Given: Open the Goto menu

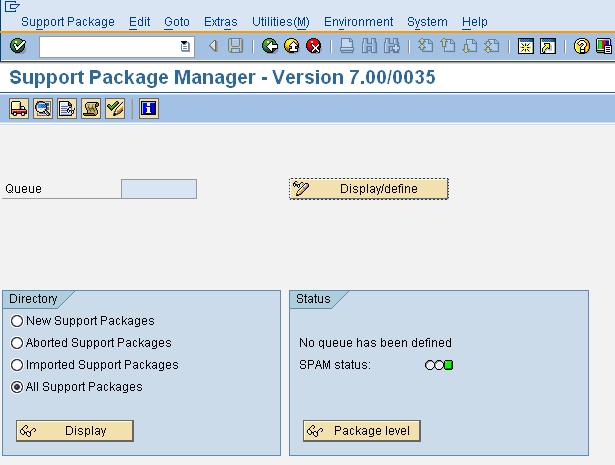Looking at the screenshot, I should pos(177,22).
